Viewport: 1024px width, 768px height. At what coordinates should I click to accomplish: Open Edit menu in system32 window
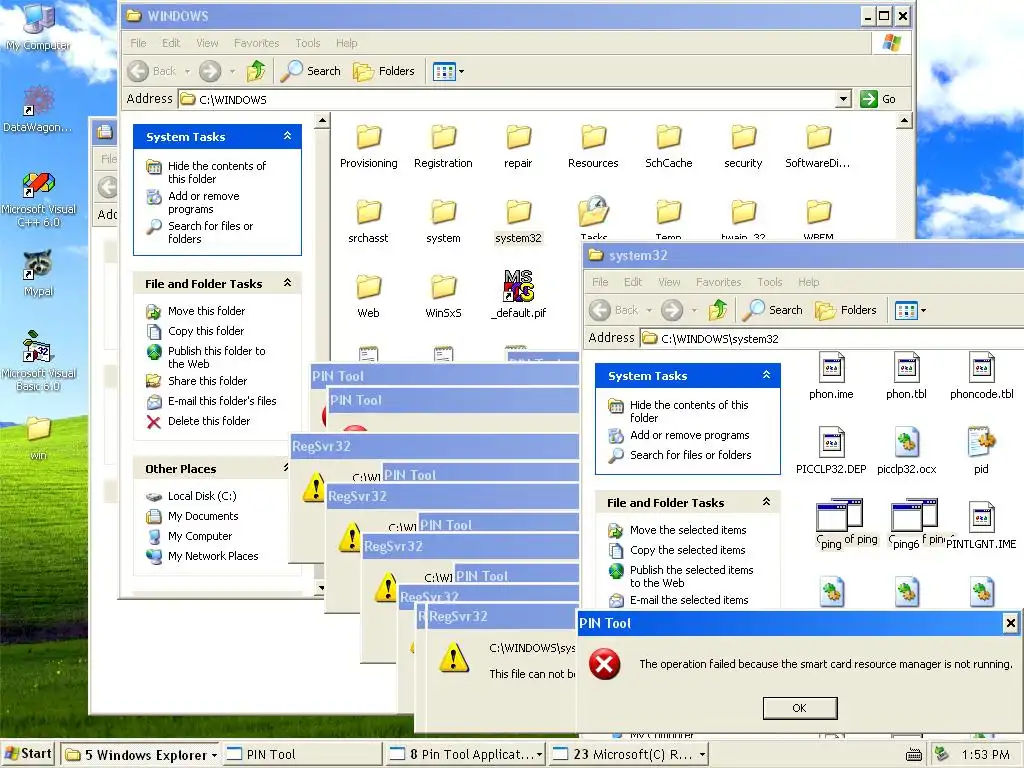click(x=633, y=282)
